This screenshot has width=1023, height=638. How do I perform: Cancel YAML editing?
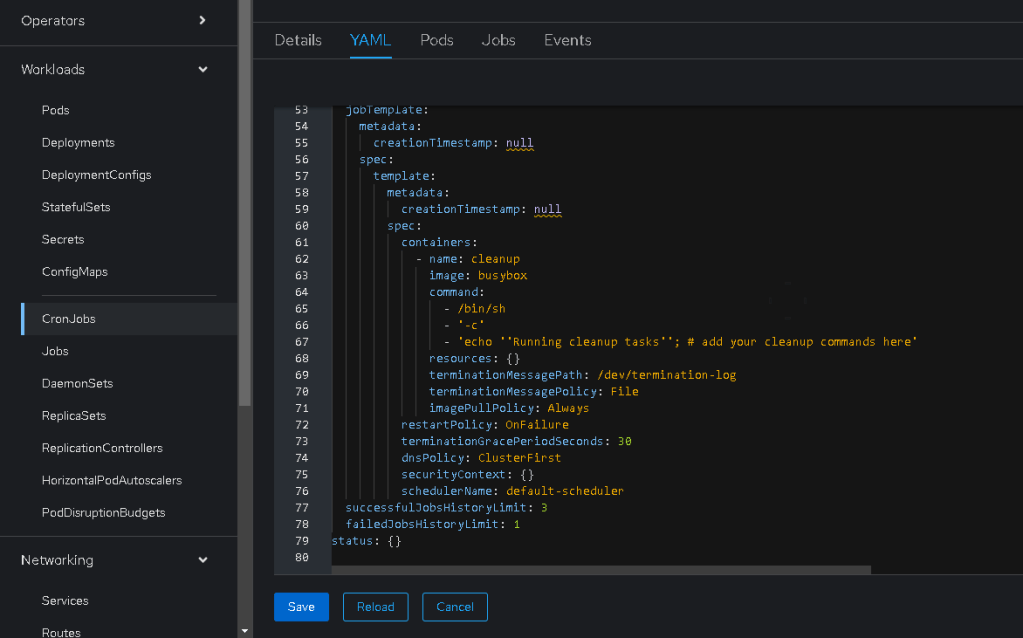455,607
